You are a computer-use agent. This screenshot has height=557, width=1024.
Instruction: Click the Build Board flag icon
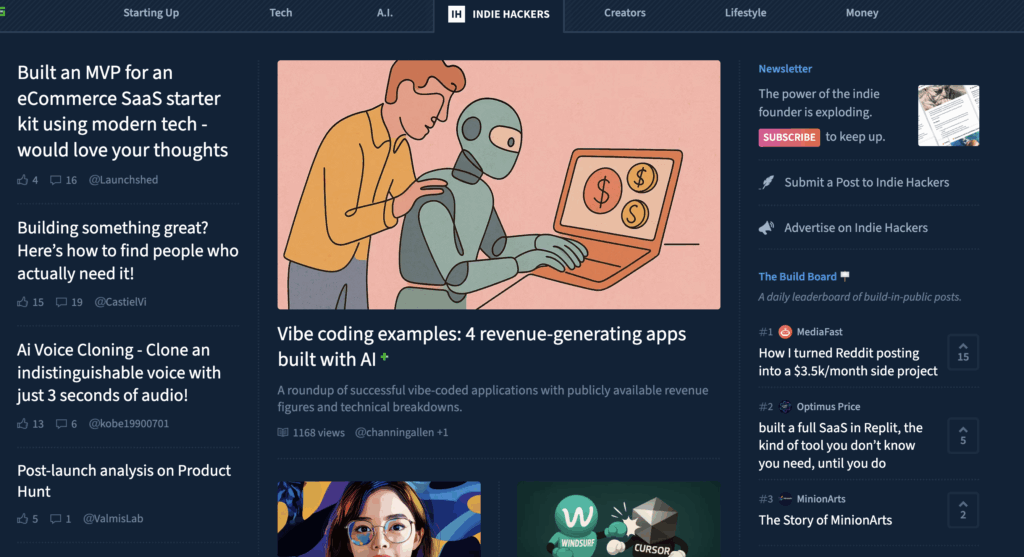coord(845,276)
